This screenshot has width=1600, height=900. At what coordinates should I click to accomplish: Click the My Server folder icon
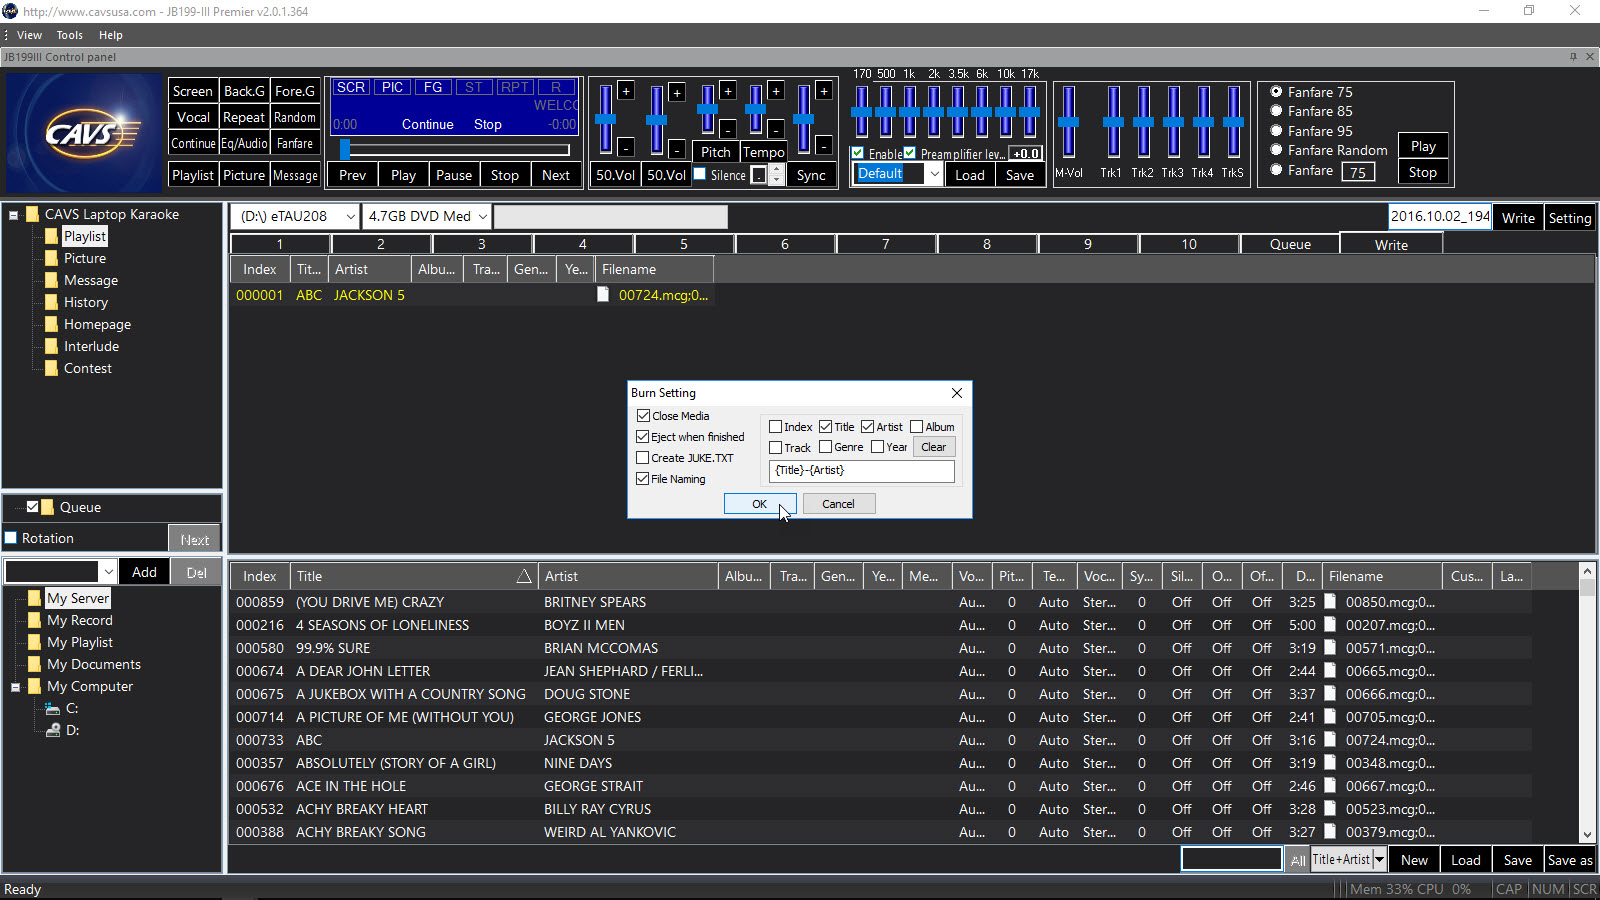(x=35, y=598)
